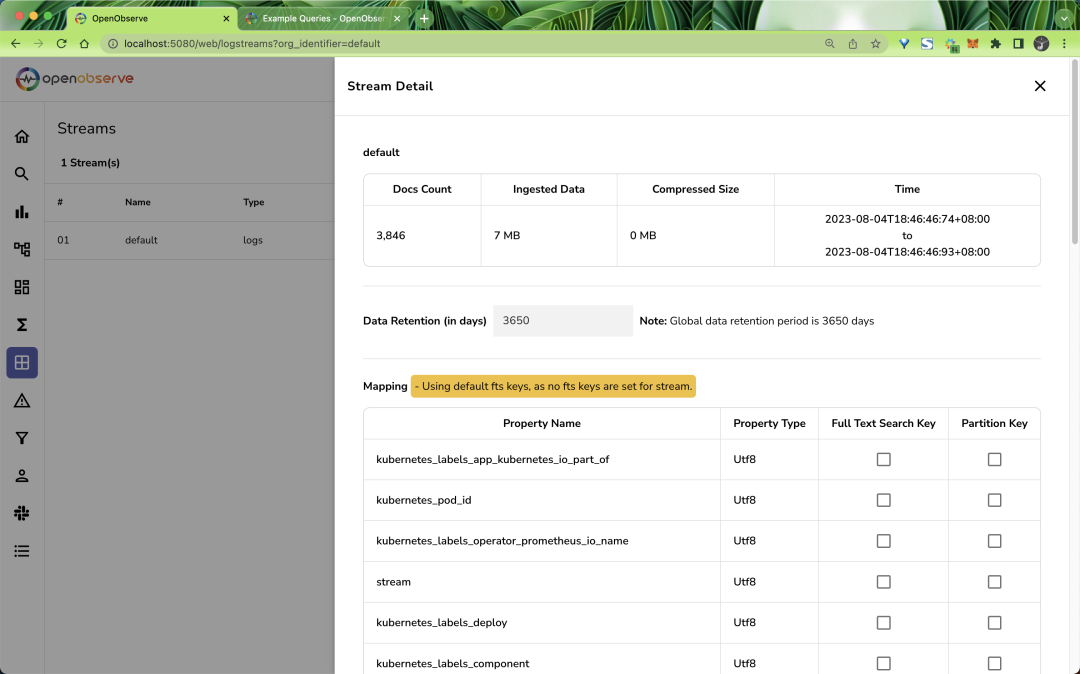The image size is (1080, 674).
Task: Go forward in the browser
Action: [39, 43]
